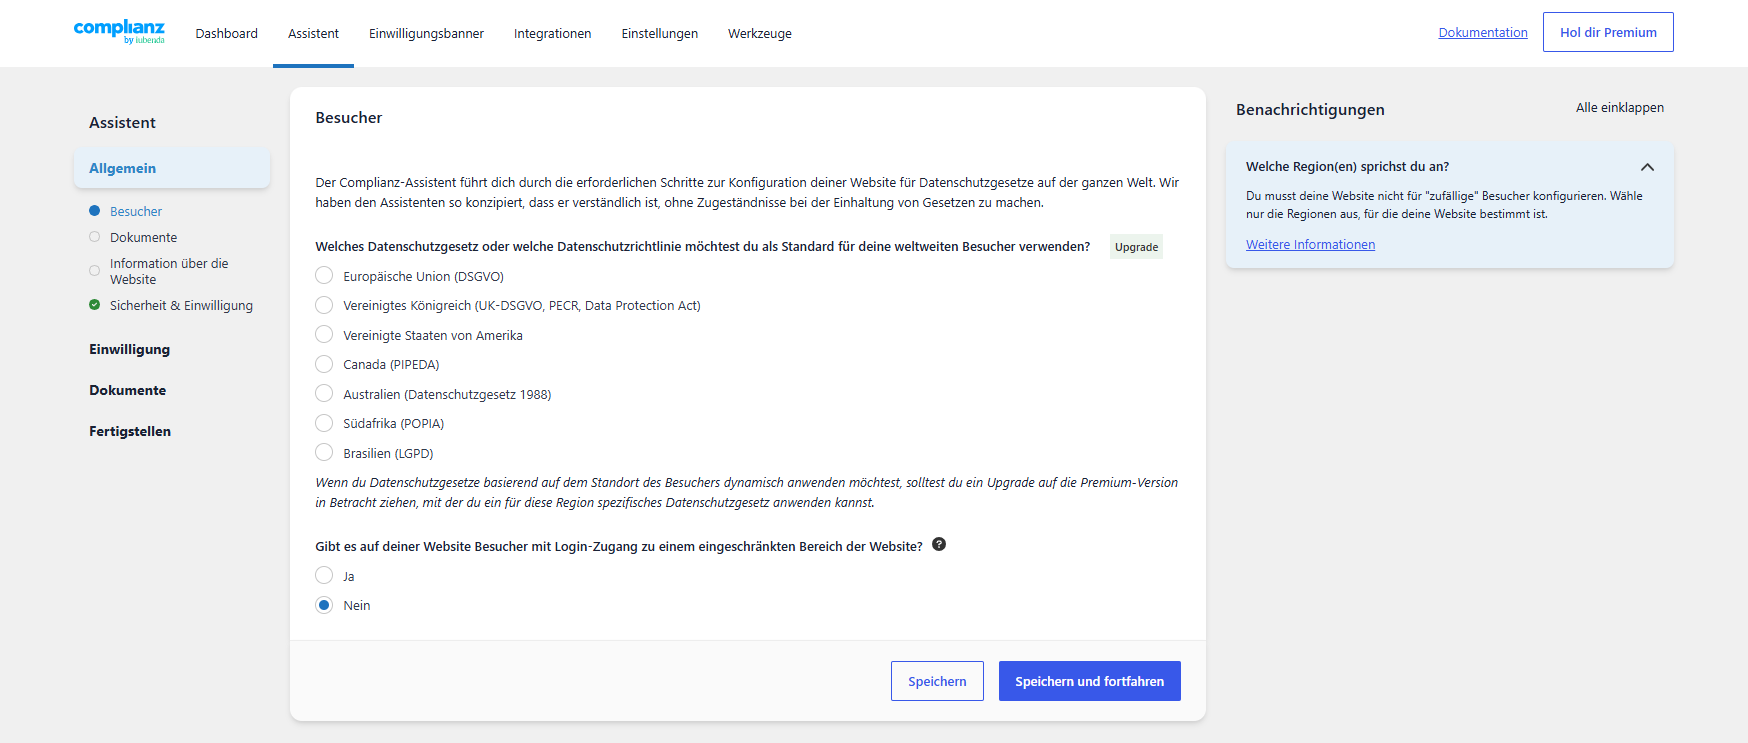Image resolution: width=1748 pixels, height=743 pixels.
Task: Choose Australien (Datenschutzgesetz 1988)
Action: click(324, 394)
